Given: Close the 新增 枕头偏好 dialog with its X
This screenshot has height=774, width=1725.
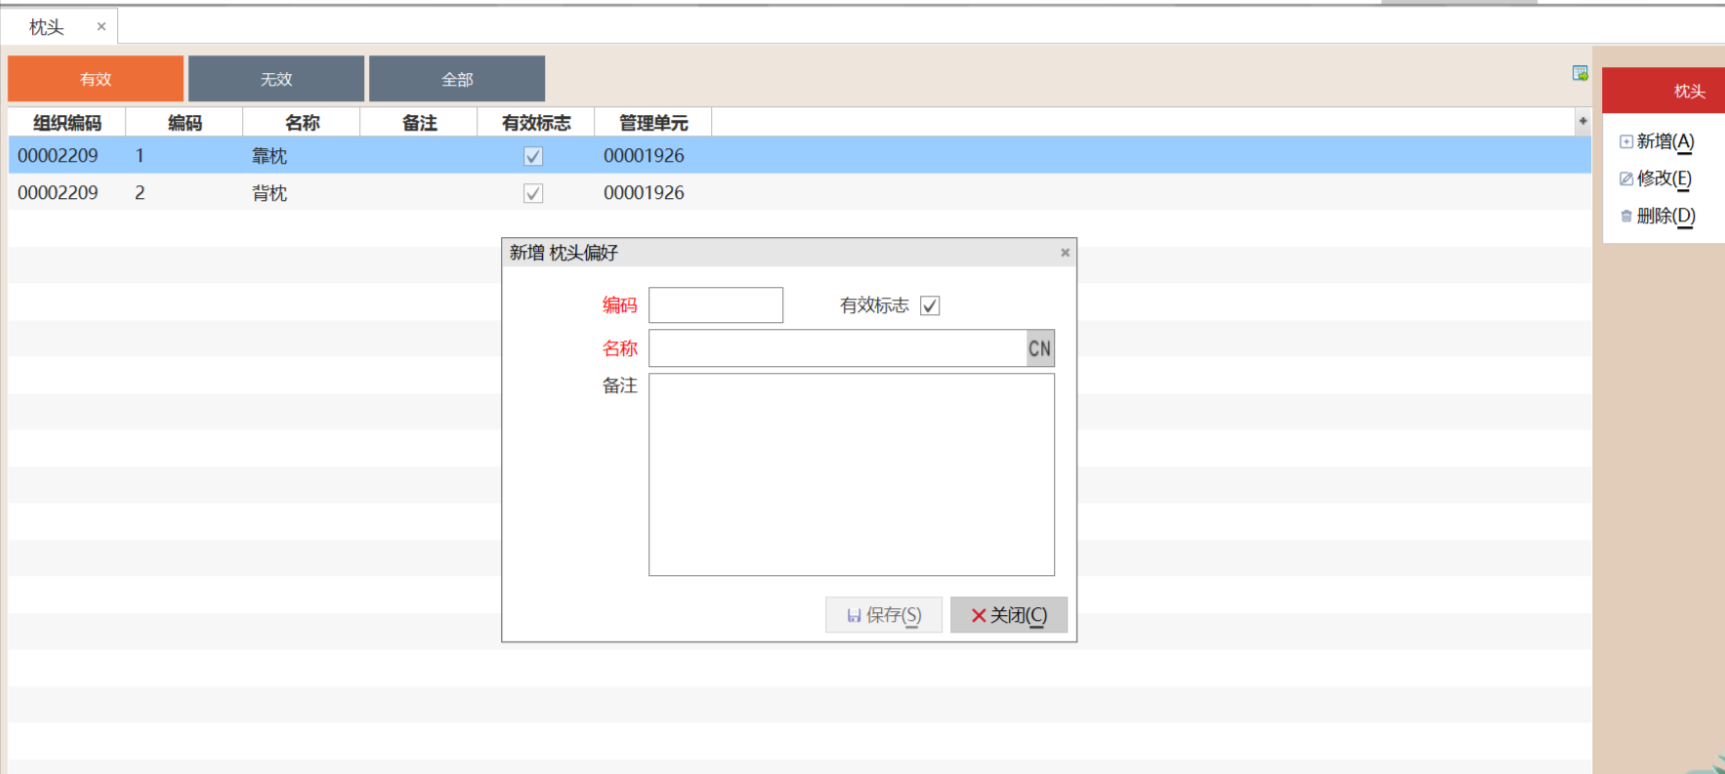Looking at the screenshot, I should click(1065, 253).
